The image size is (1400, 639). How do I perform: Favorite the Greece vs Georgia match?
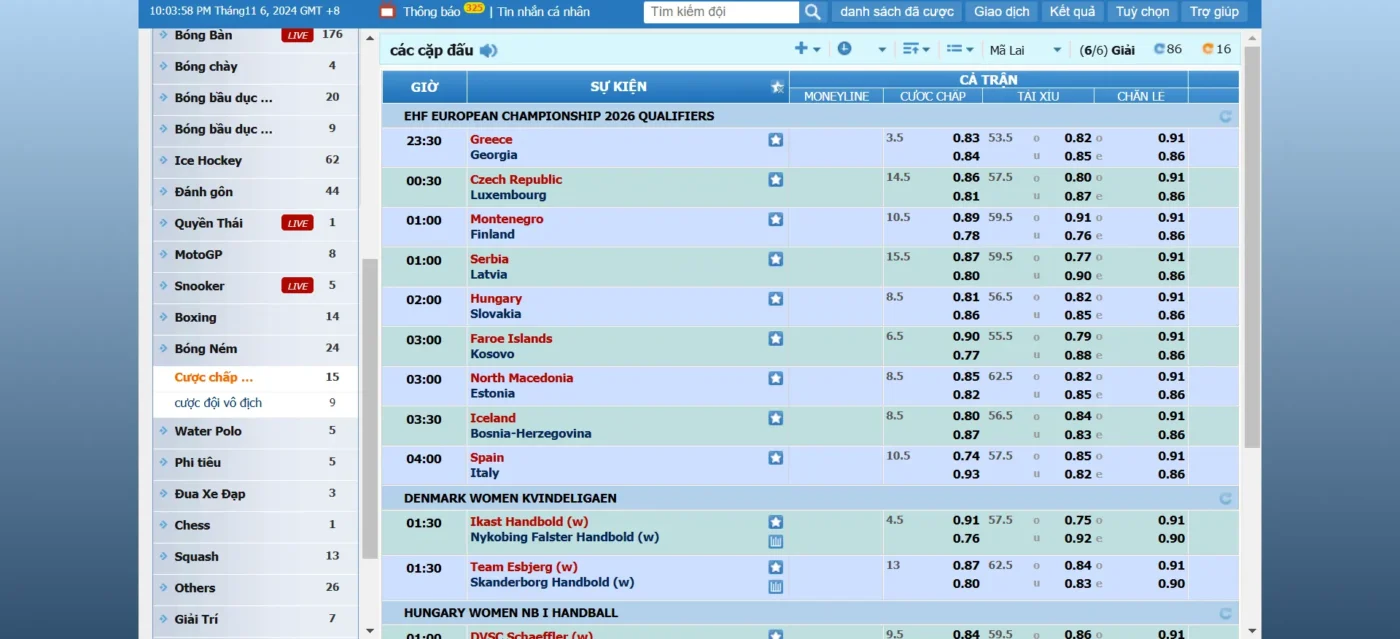point(775,140)
